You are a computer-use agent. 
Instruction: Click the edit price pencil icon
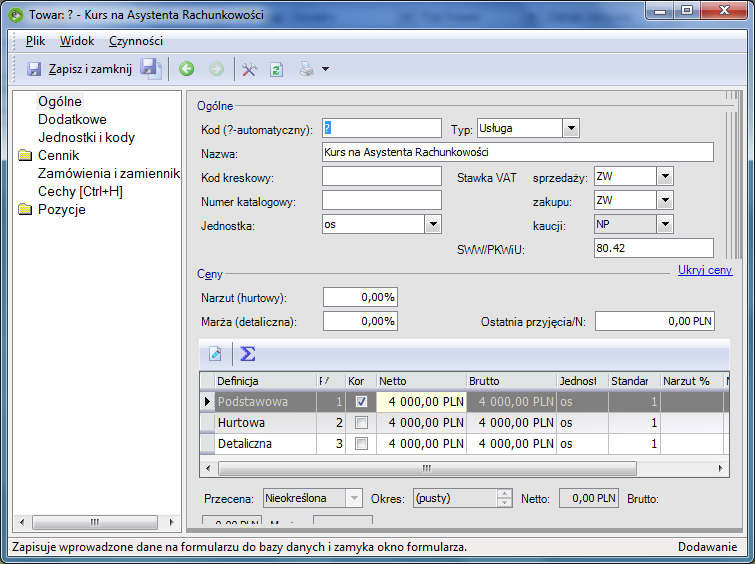click(215, 354)
